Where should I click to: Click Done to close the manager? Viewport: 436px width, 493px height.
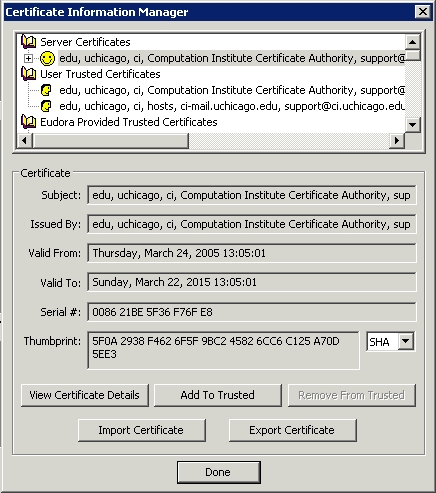[218, 472]
